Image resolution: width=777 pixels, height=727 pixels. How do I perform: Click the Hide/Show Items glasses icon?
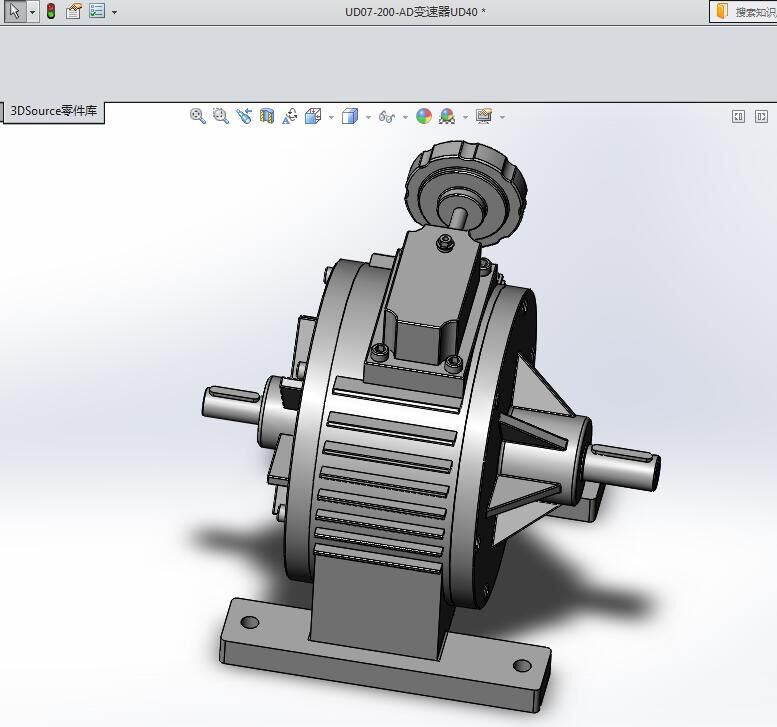click(387, 117)
